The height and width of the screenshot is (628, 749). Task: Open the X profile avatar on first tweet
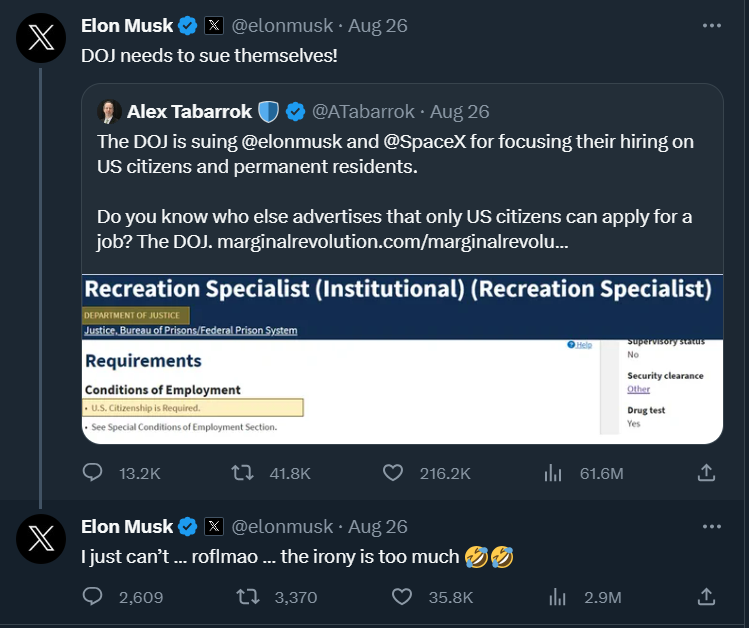click(41, 38)
